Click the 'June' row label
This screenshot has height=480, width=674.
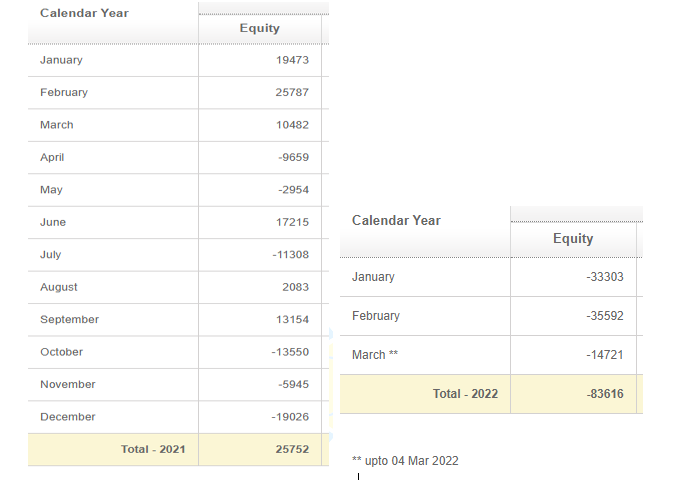53,222
